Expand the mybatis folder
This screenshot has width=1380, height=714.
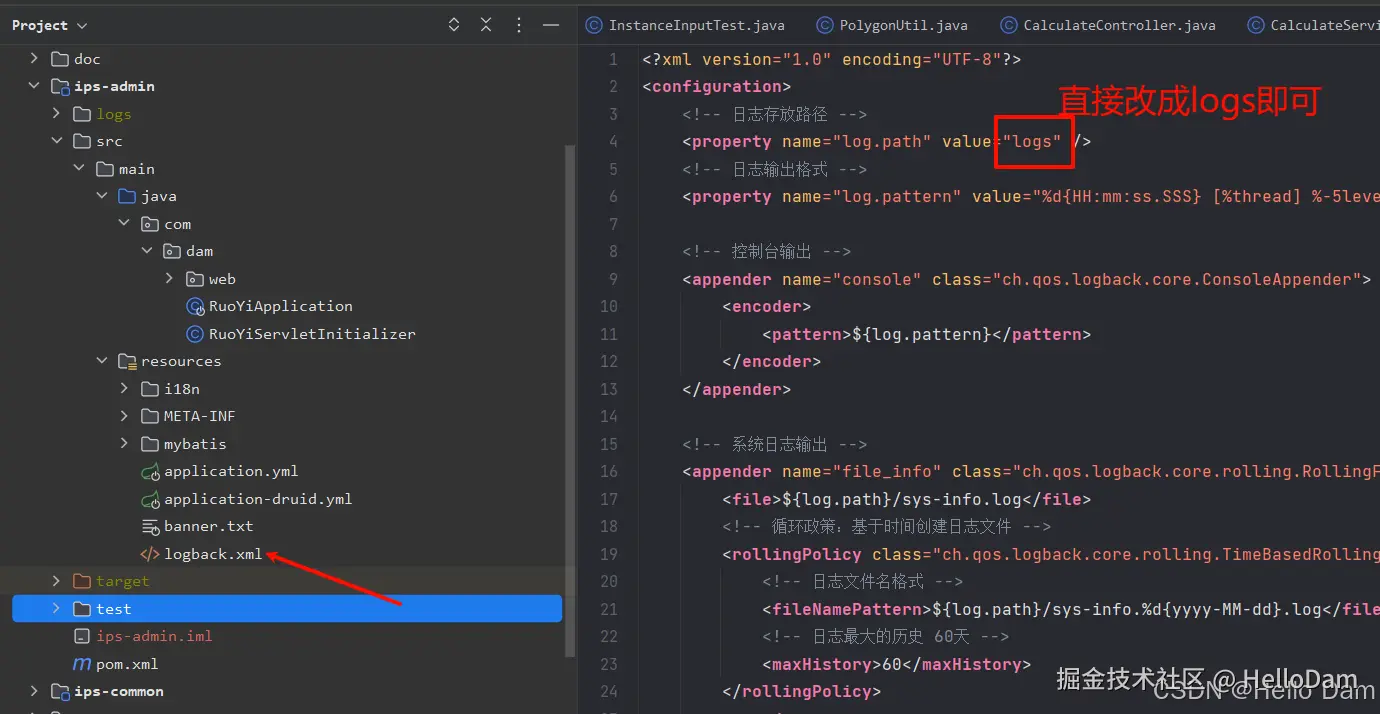[x=124, y=444]
